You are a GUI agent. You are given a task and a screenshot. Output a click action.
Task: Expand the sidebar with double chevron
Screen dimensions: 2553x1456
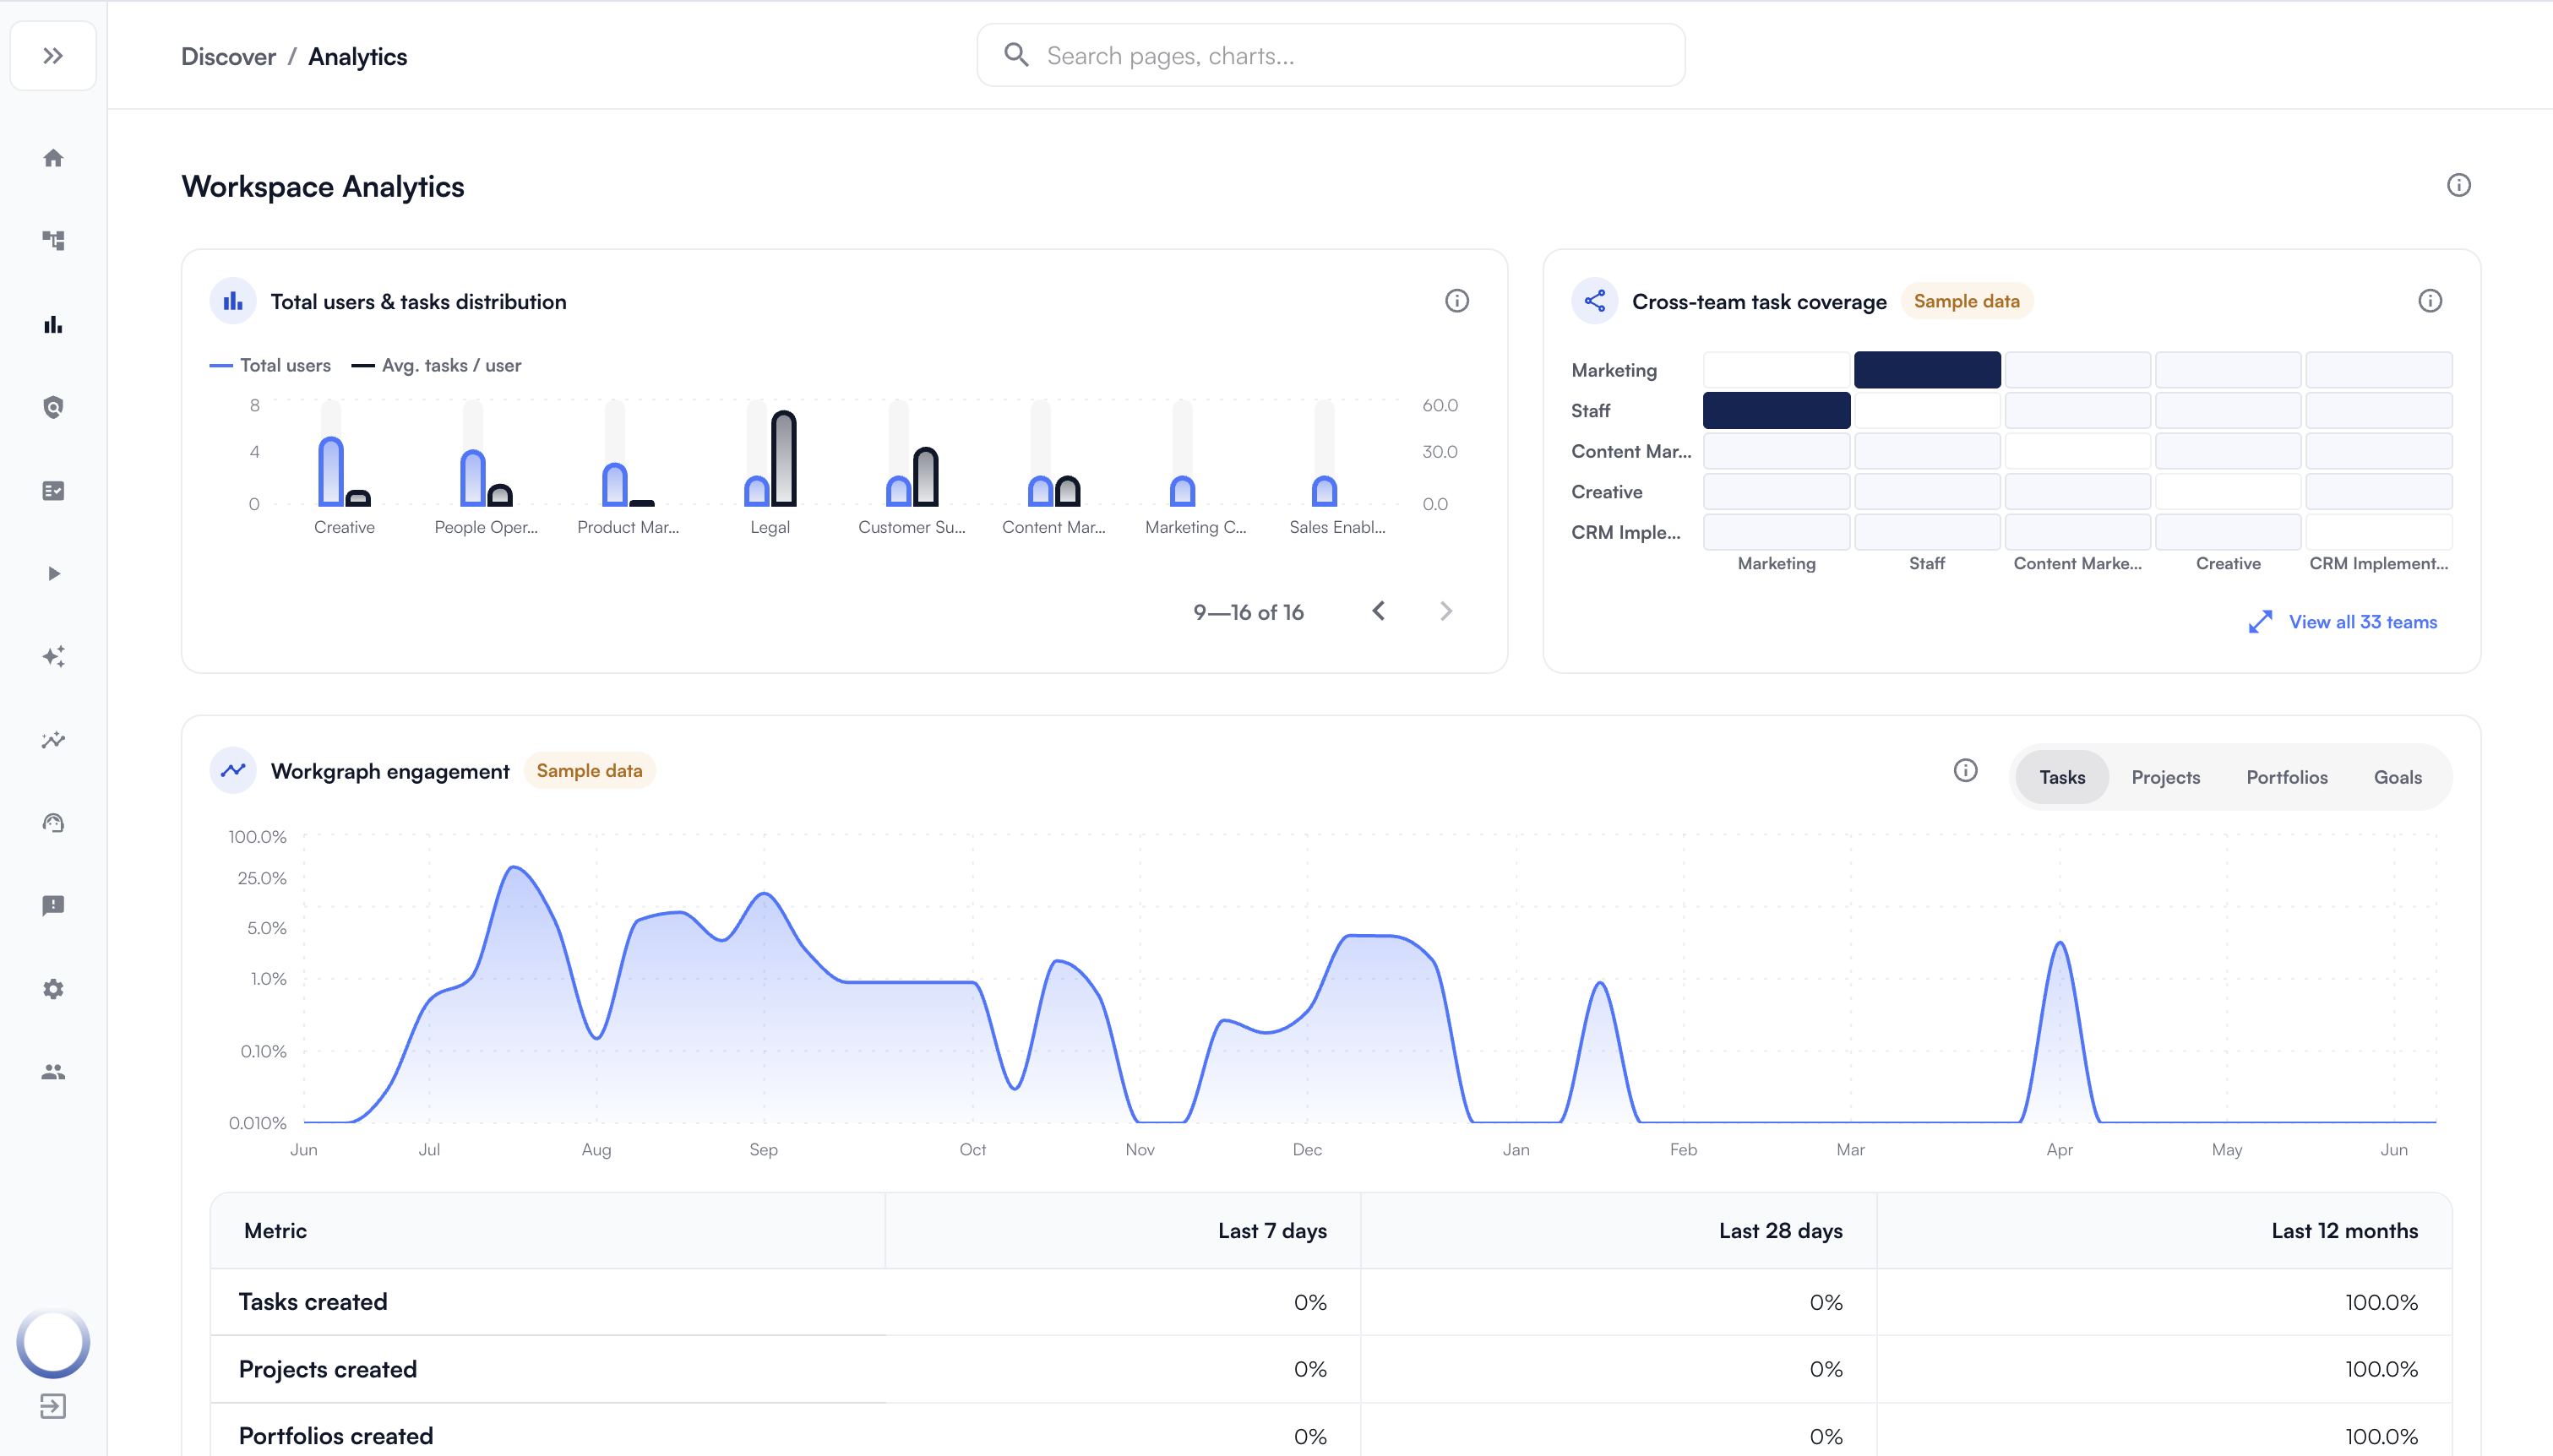coord(53,56)
